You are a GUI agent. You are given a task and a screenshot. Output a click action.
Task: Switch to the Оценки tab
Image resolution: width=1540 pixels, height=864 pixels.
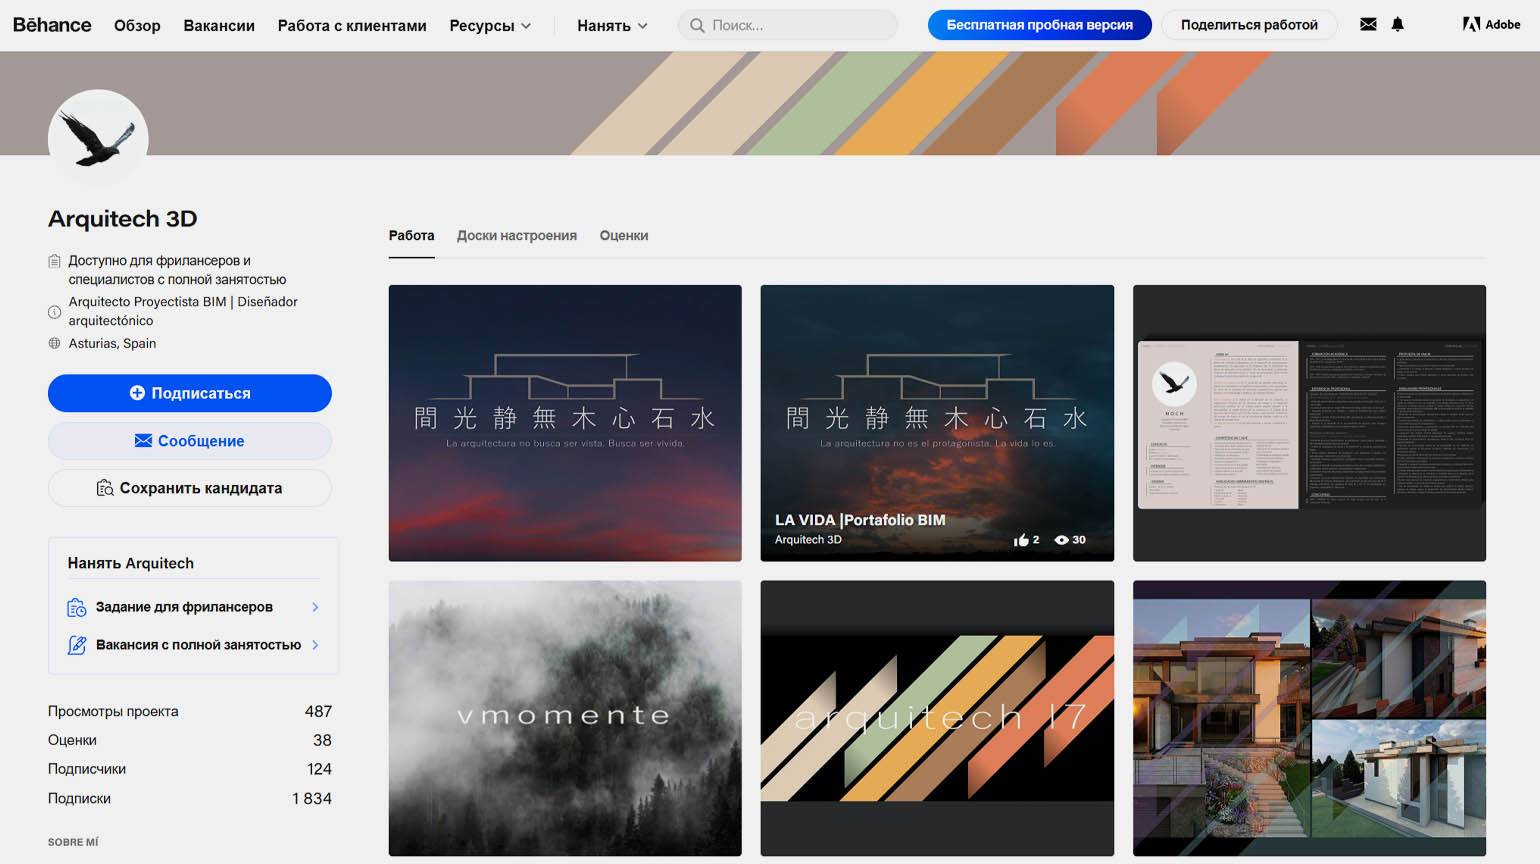point(624,236)
